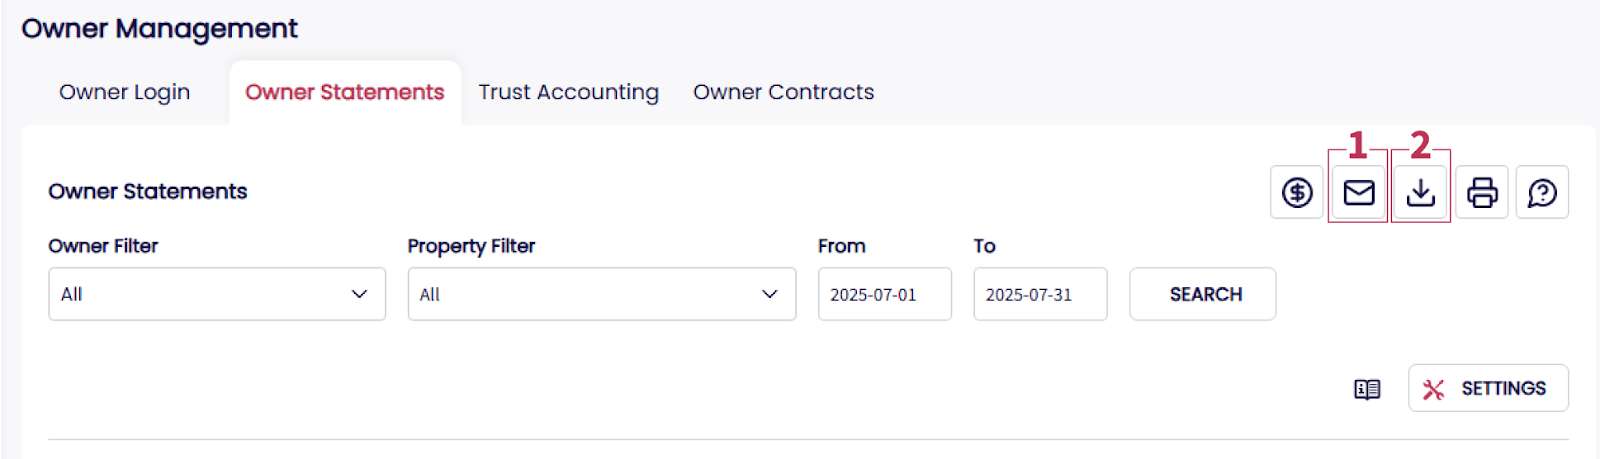The image size is (1600, 459).
Task: Click the SETTINGS button label
Action: 1503,388
